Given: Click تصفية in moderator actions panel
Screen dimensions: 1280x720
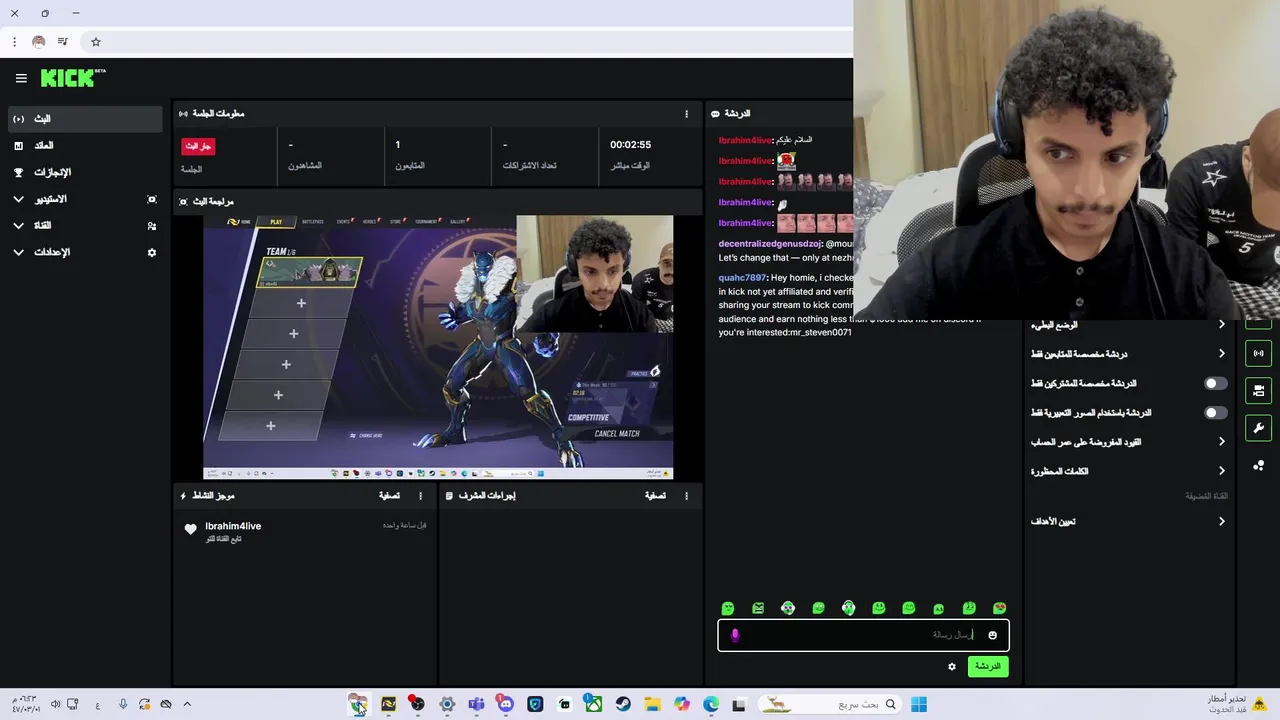Looking at the screenshot, I should click(655, 496).
